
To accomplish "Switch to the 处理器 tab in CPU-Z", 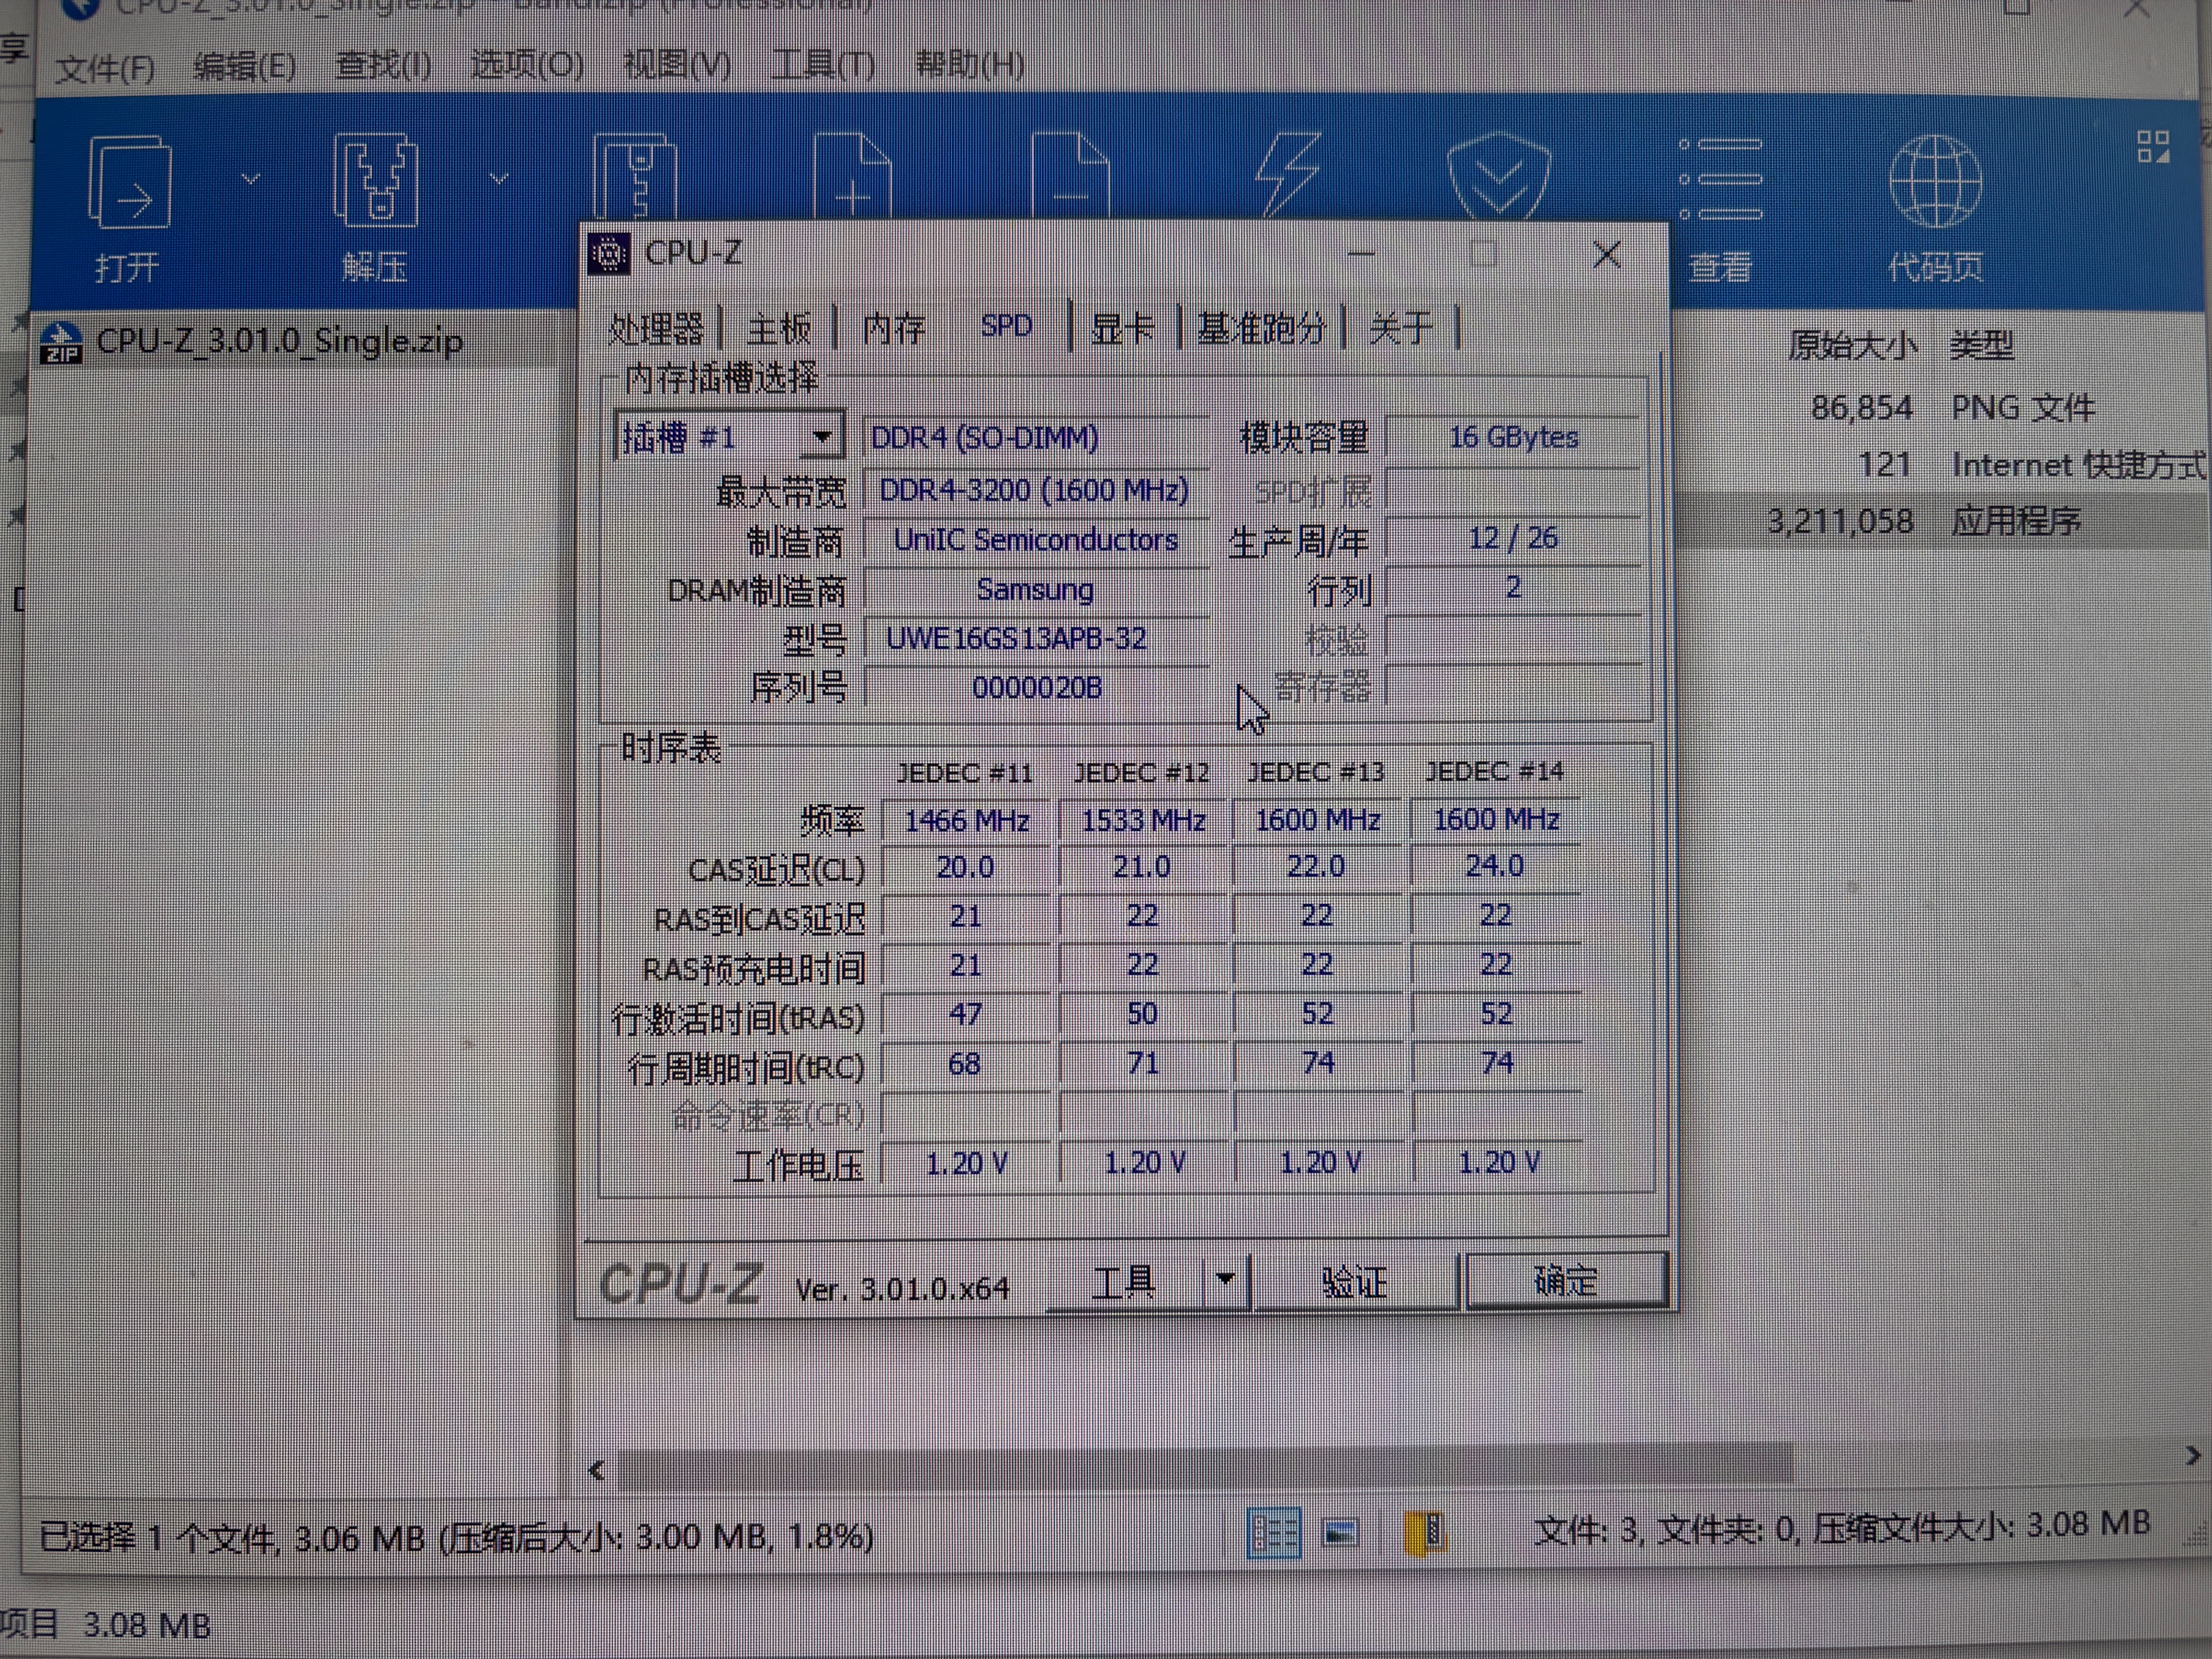I will [x=656, y=328].
